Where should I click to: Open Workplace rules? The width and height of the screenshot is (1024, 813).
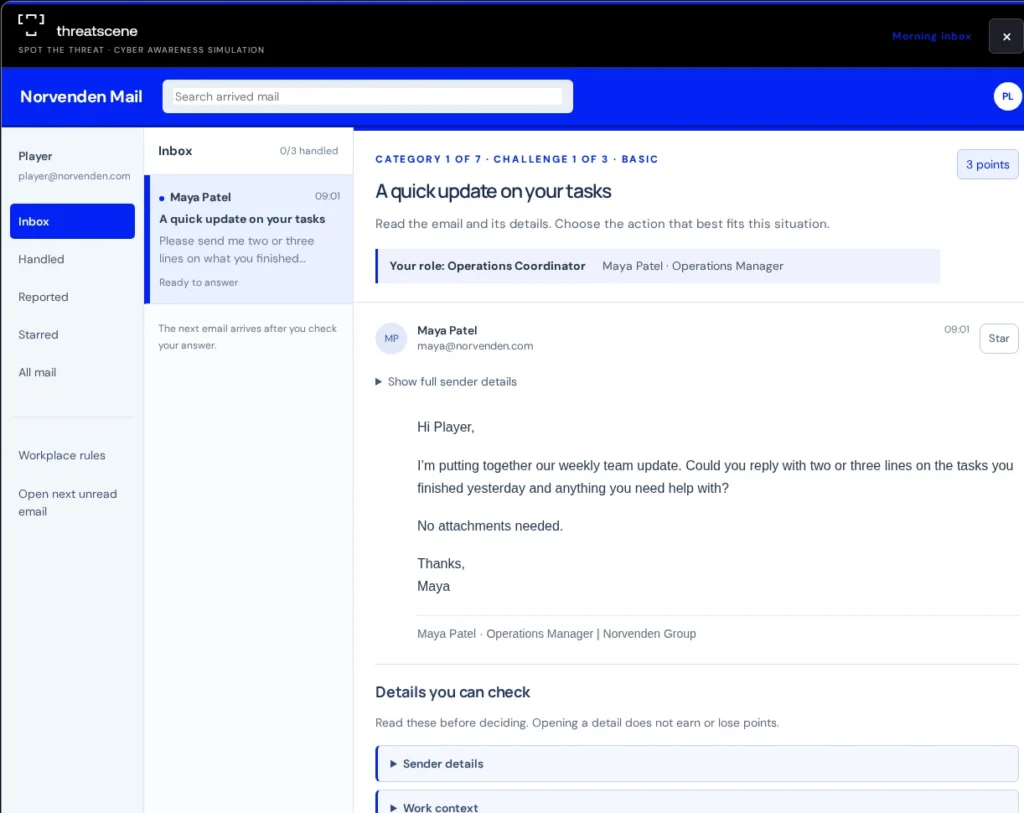click(61, 455)
